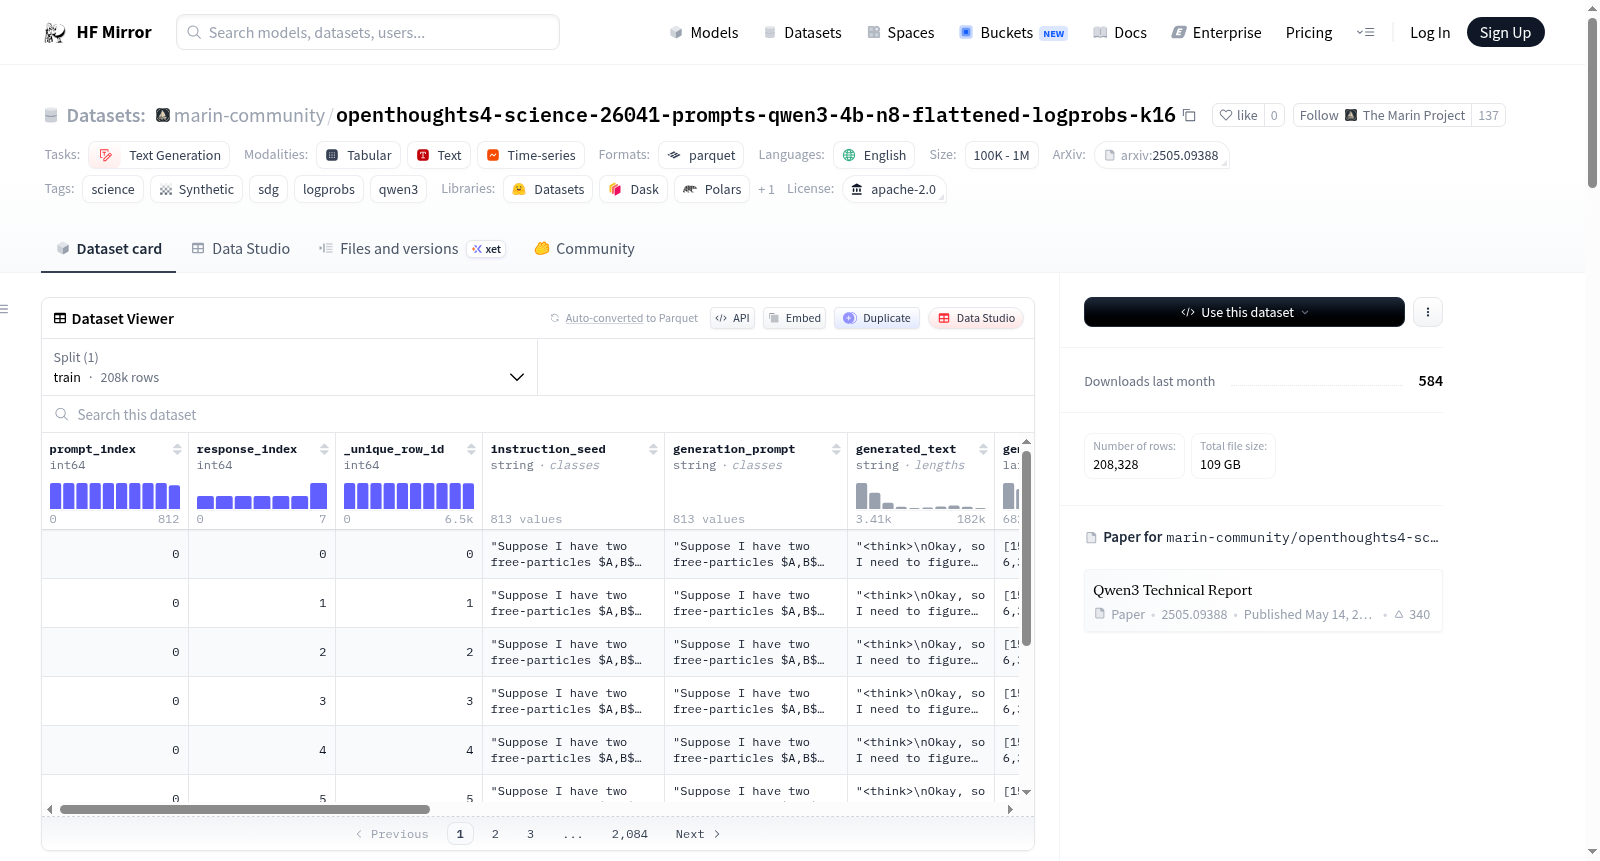Screen dimensions: 1600x861
Task: Follow The Marin Project
Action: [x=1382, y=115]
